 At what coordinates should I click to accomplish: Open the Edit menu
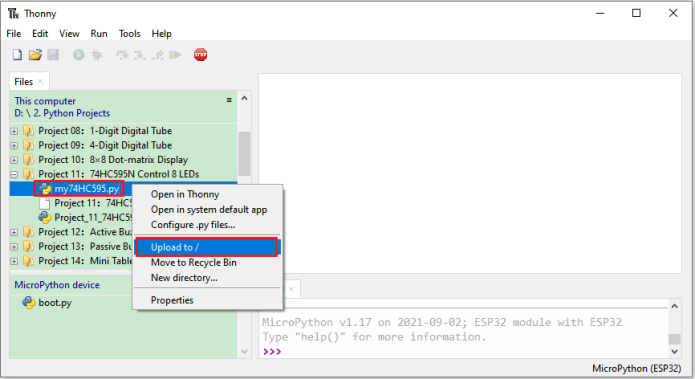tap(40, 34)
